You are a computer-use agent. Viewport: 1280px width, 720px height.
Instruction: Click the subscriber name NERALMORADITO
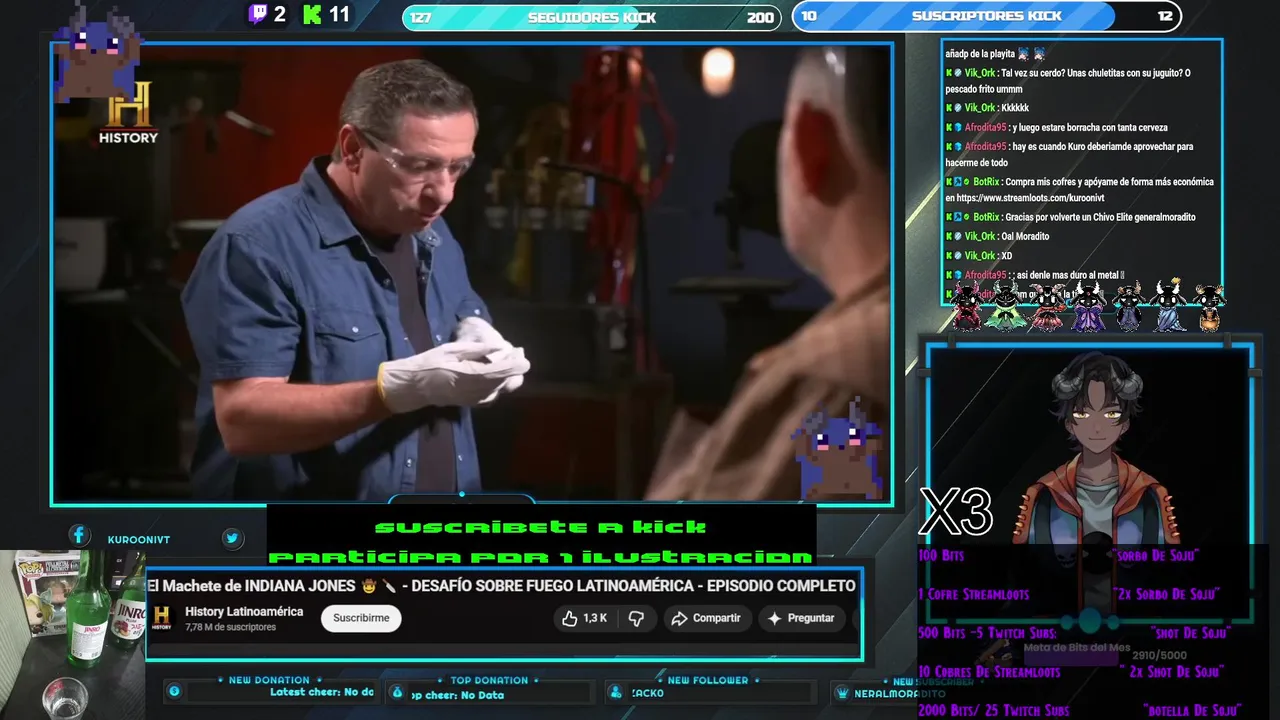click(900, 694)
